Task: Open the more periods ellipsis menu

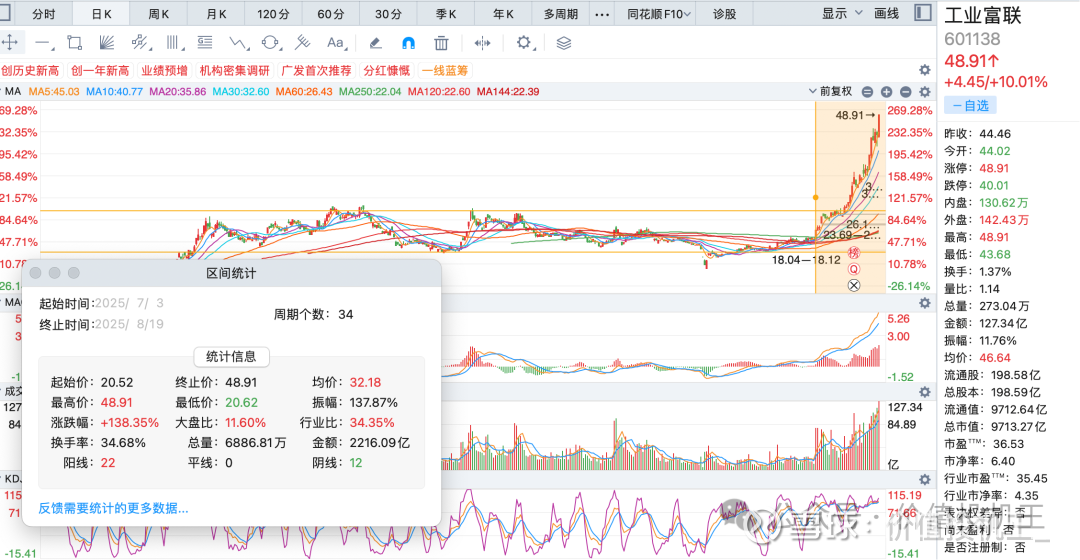Action: pyautogui.click(x=601, y=14)
